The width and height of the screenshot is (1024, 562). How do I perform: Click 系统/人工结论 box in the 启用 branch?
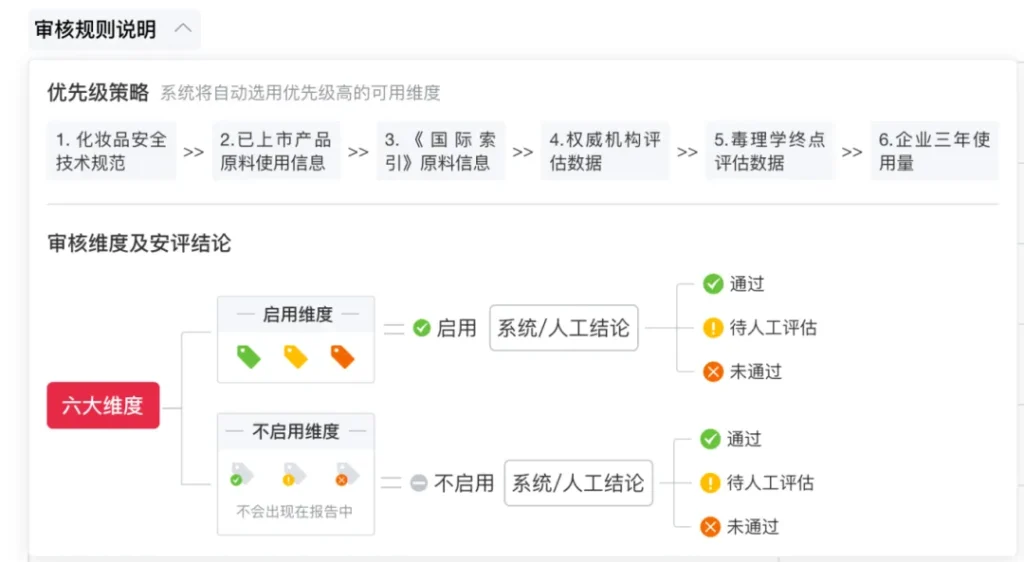(x=564, y=328)
